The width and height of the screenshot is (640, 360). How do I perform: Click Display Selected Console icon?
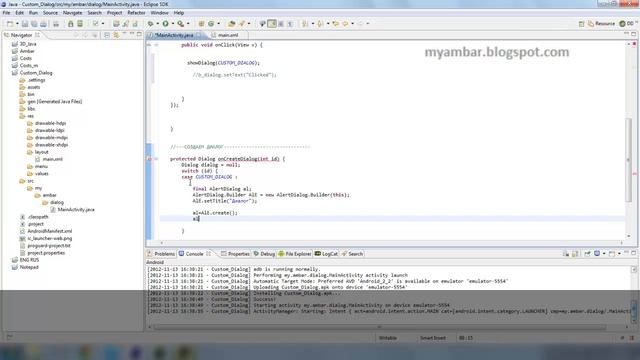(x=597, y=254)
